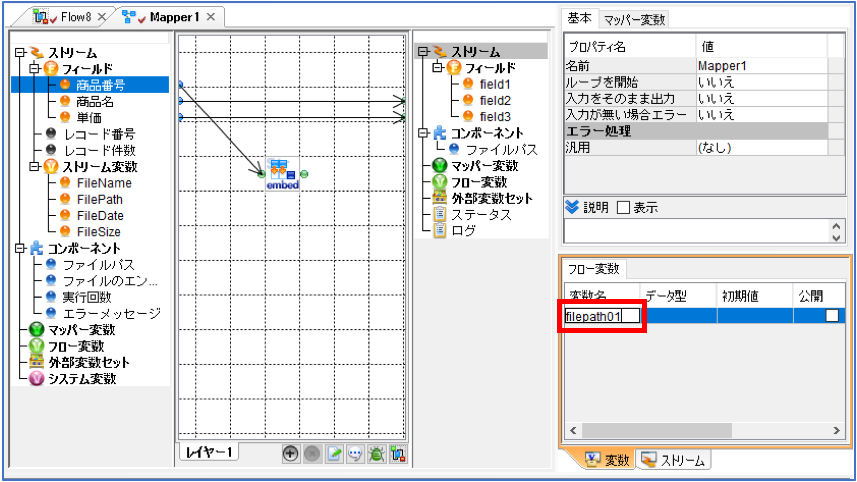Click the scroll right arrow in the フロー変数 table

pos(836,430)
